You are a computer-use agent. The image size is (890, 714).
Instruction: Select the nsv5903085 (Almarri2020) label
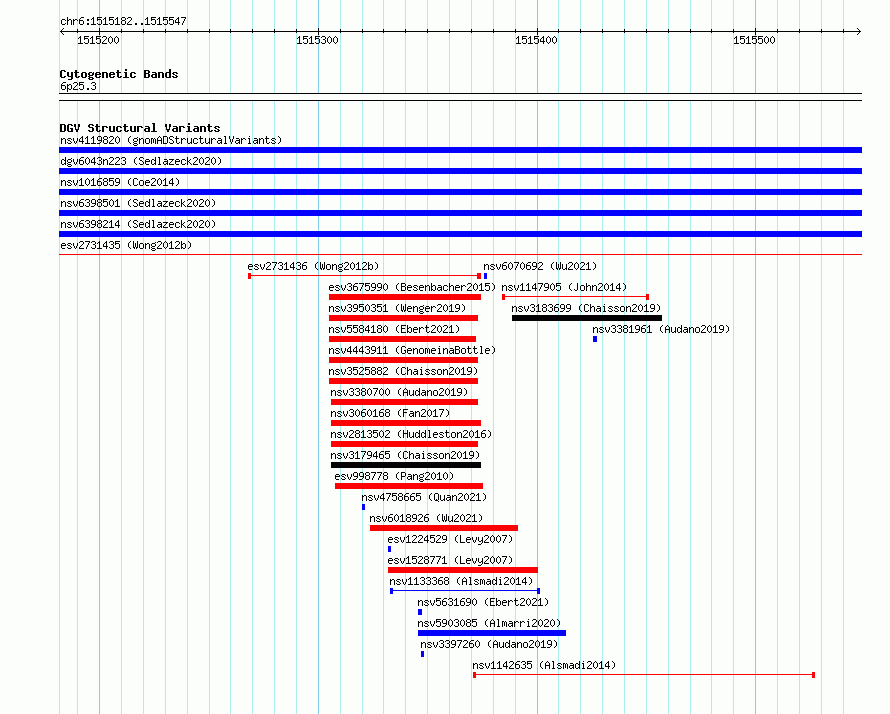click(x=489, y=623)
